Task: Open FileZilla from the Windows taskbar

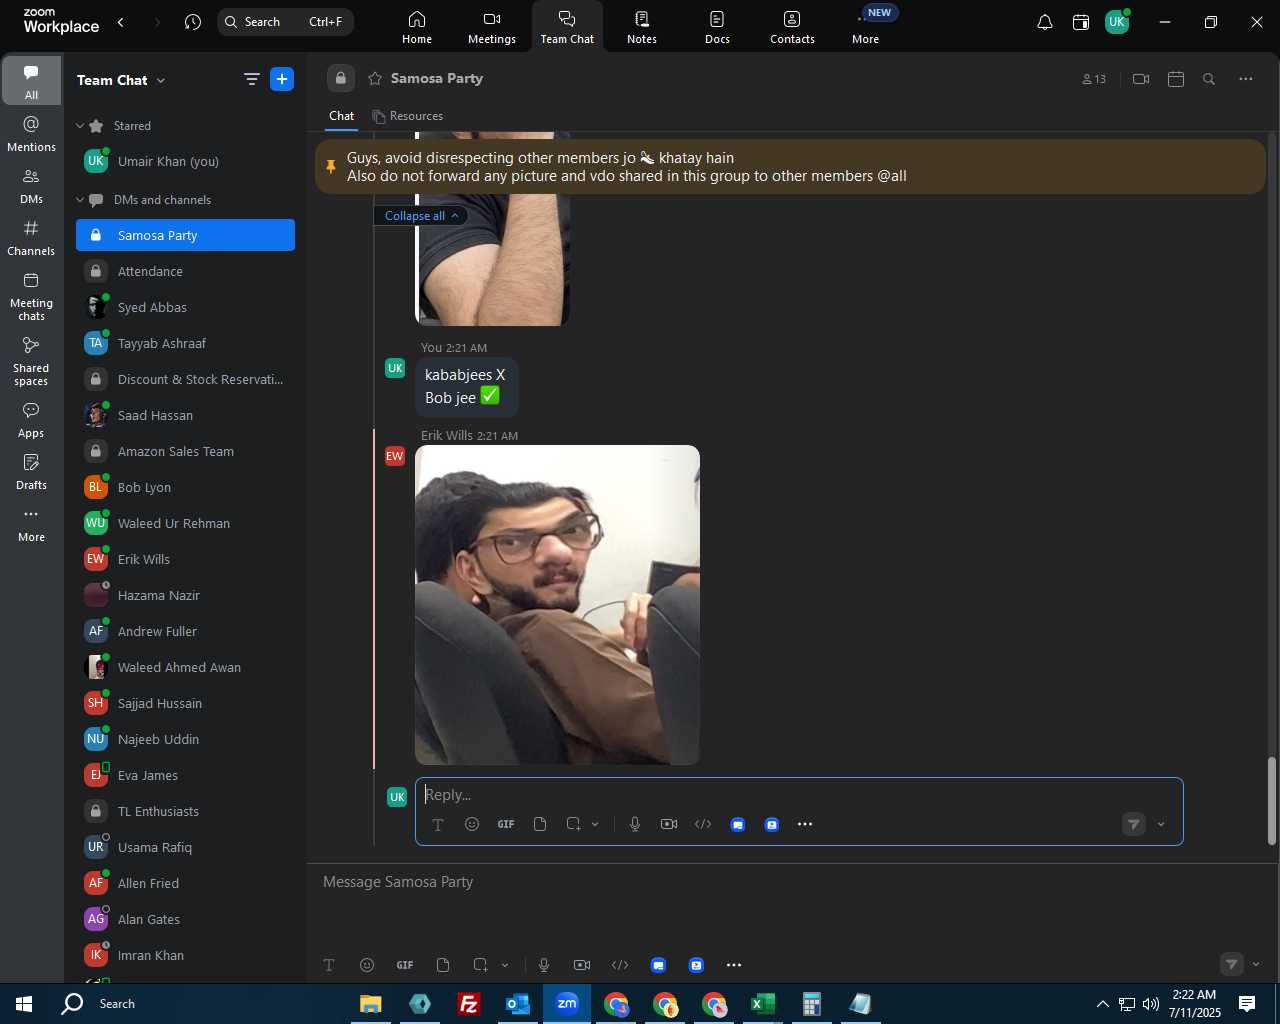Action: pyautogui.click(x=468, y=1004)
